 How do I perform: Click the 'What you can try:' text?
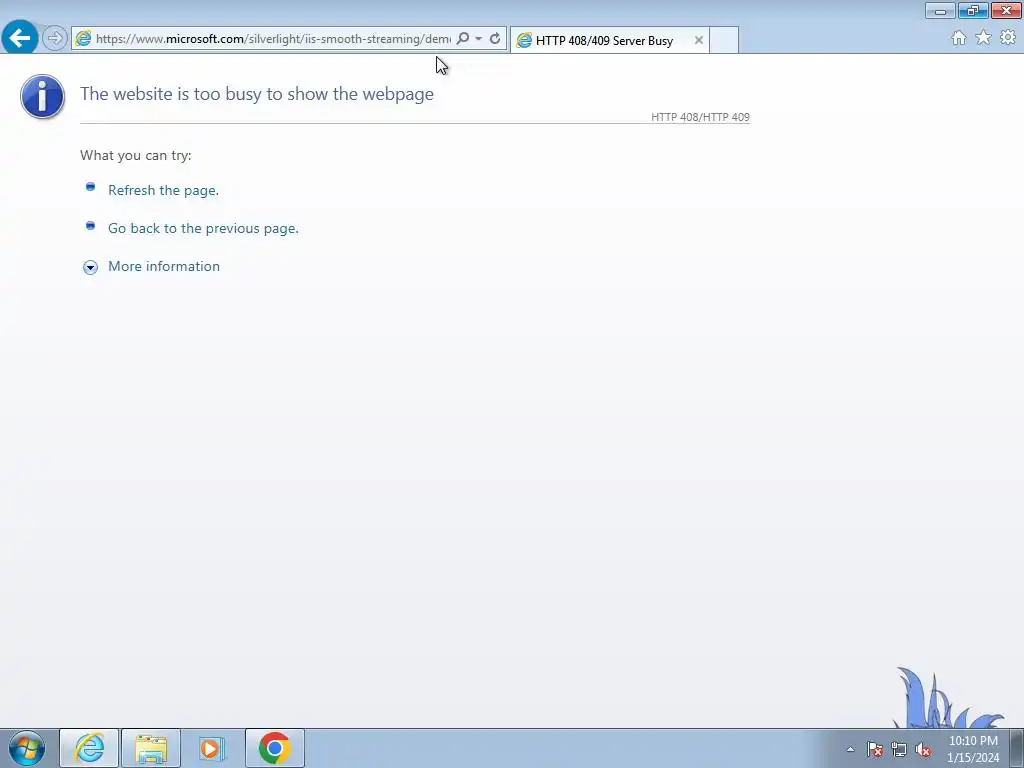136,155
